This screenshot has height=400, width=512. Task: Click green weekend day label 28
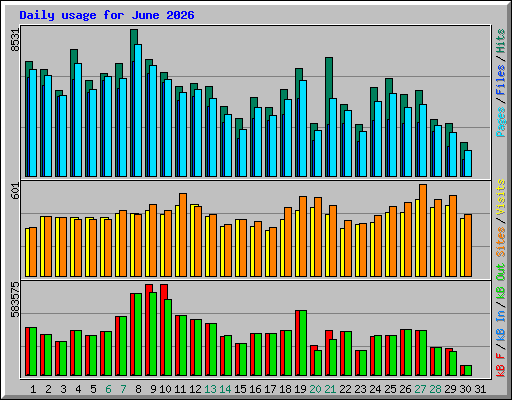[x=435, y=389]
